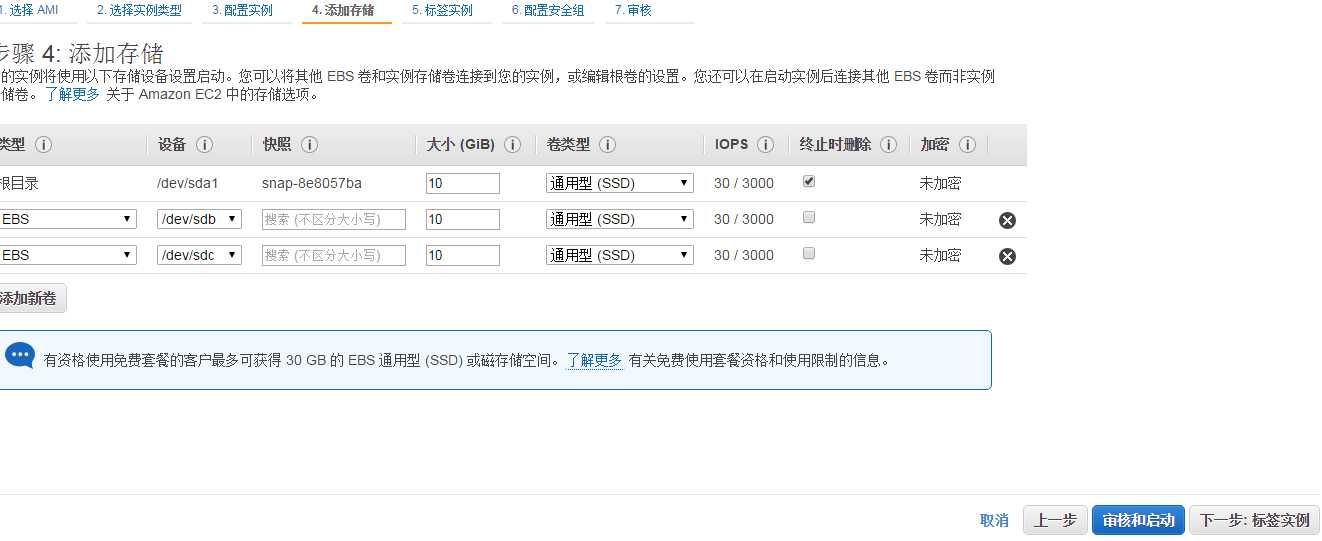Click info icon next to 快照 header

309,145
